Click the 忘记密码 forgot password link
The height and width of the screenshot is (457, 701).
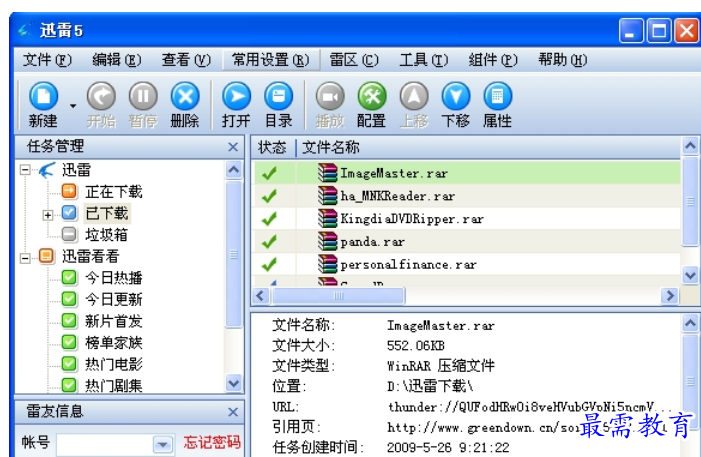[x=212, y=442]
